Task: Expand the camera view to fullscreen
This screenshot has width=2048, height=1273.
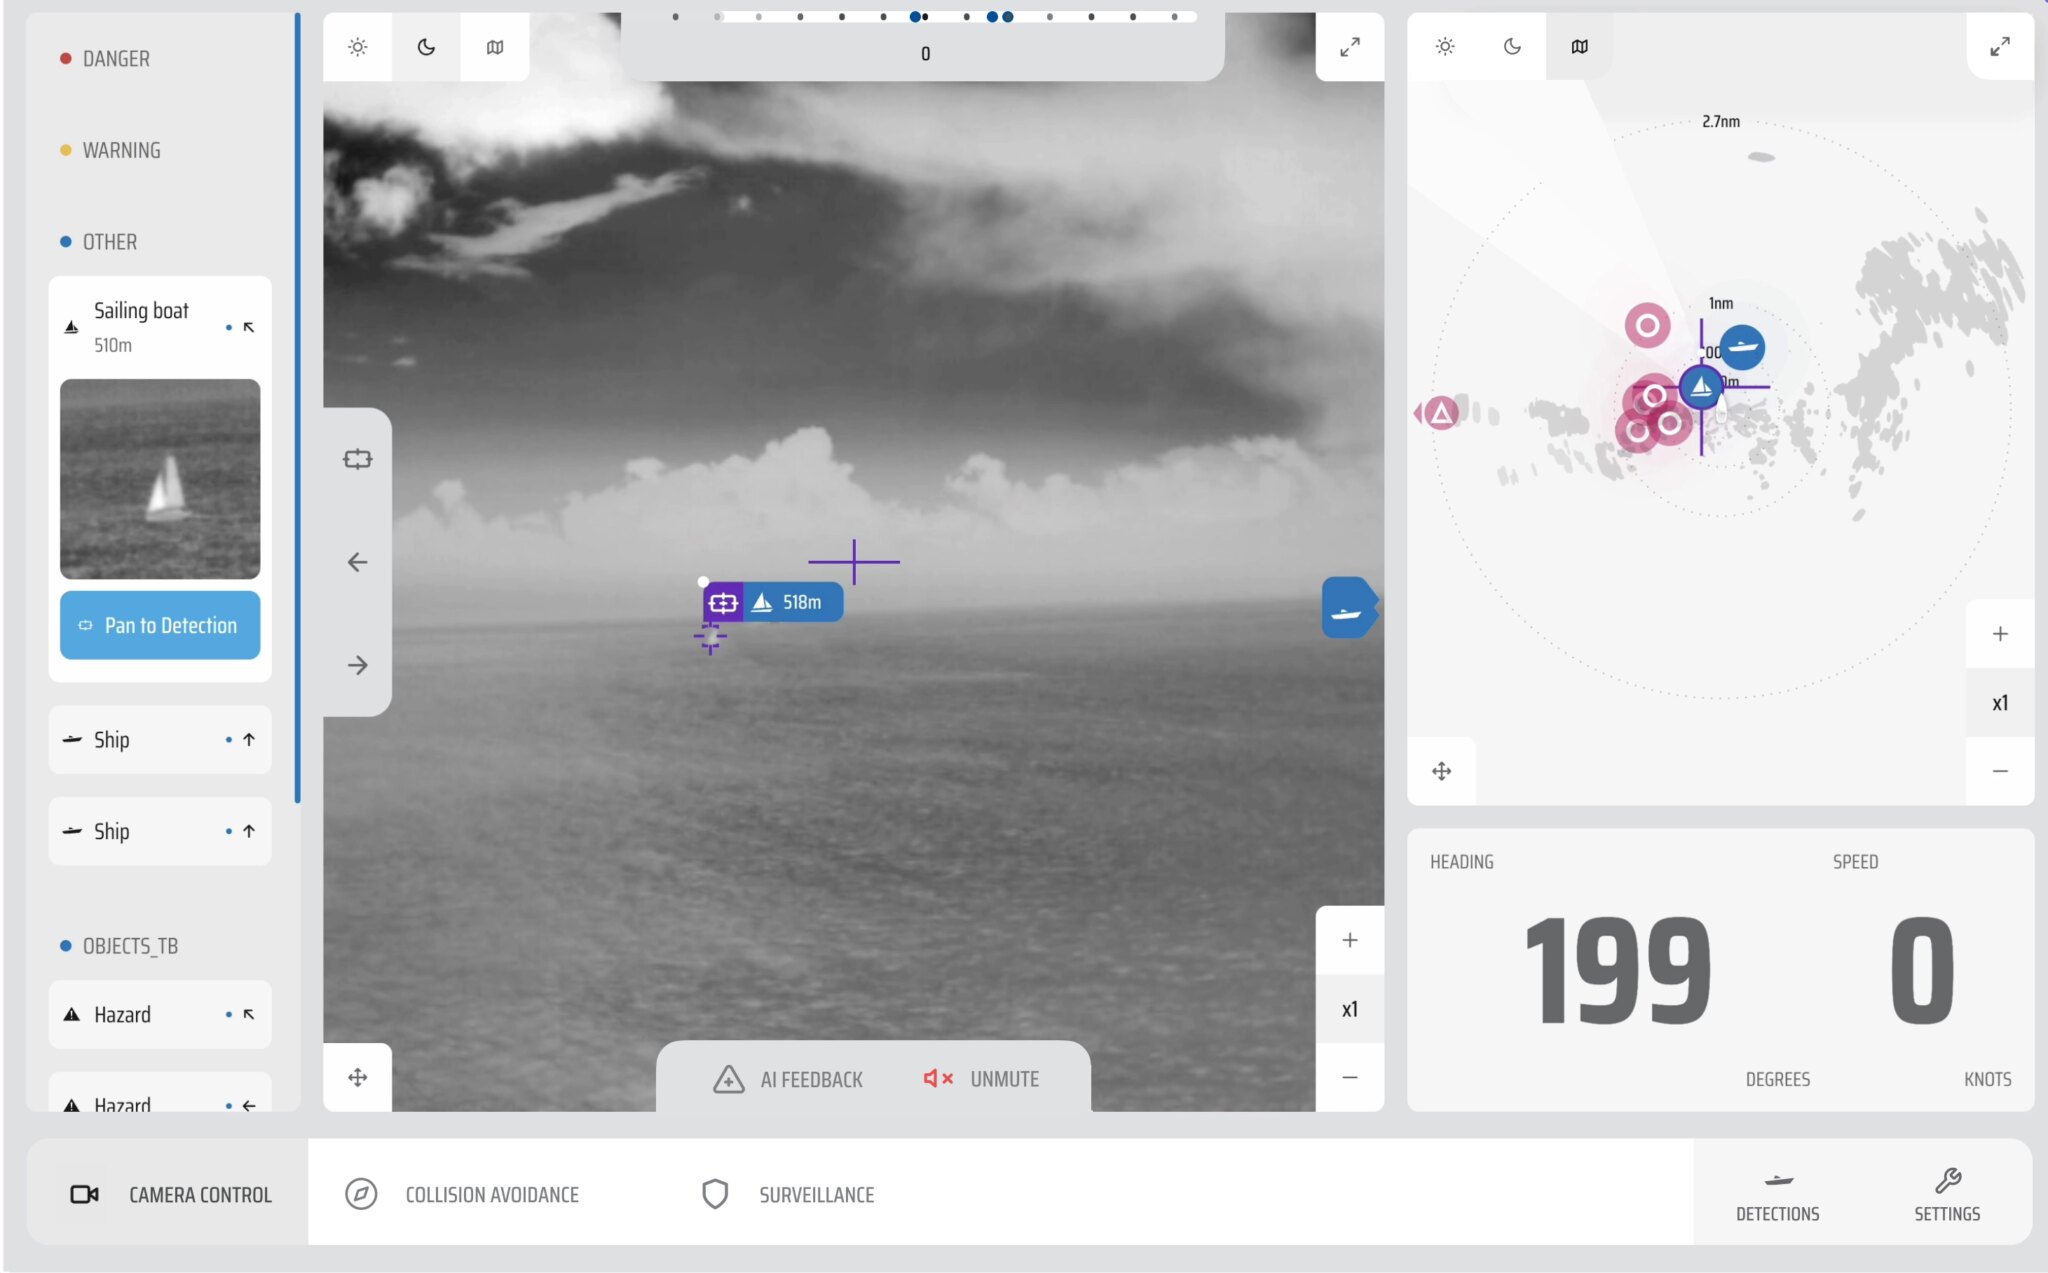Action: click(x=1349, y=46)
